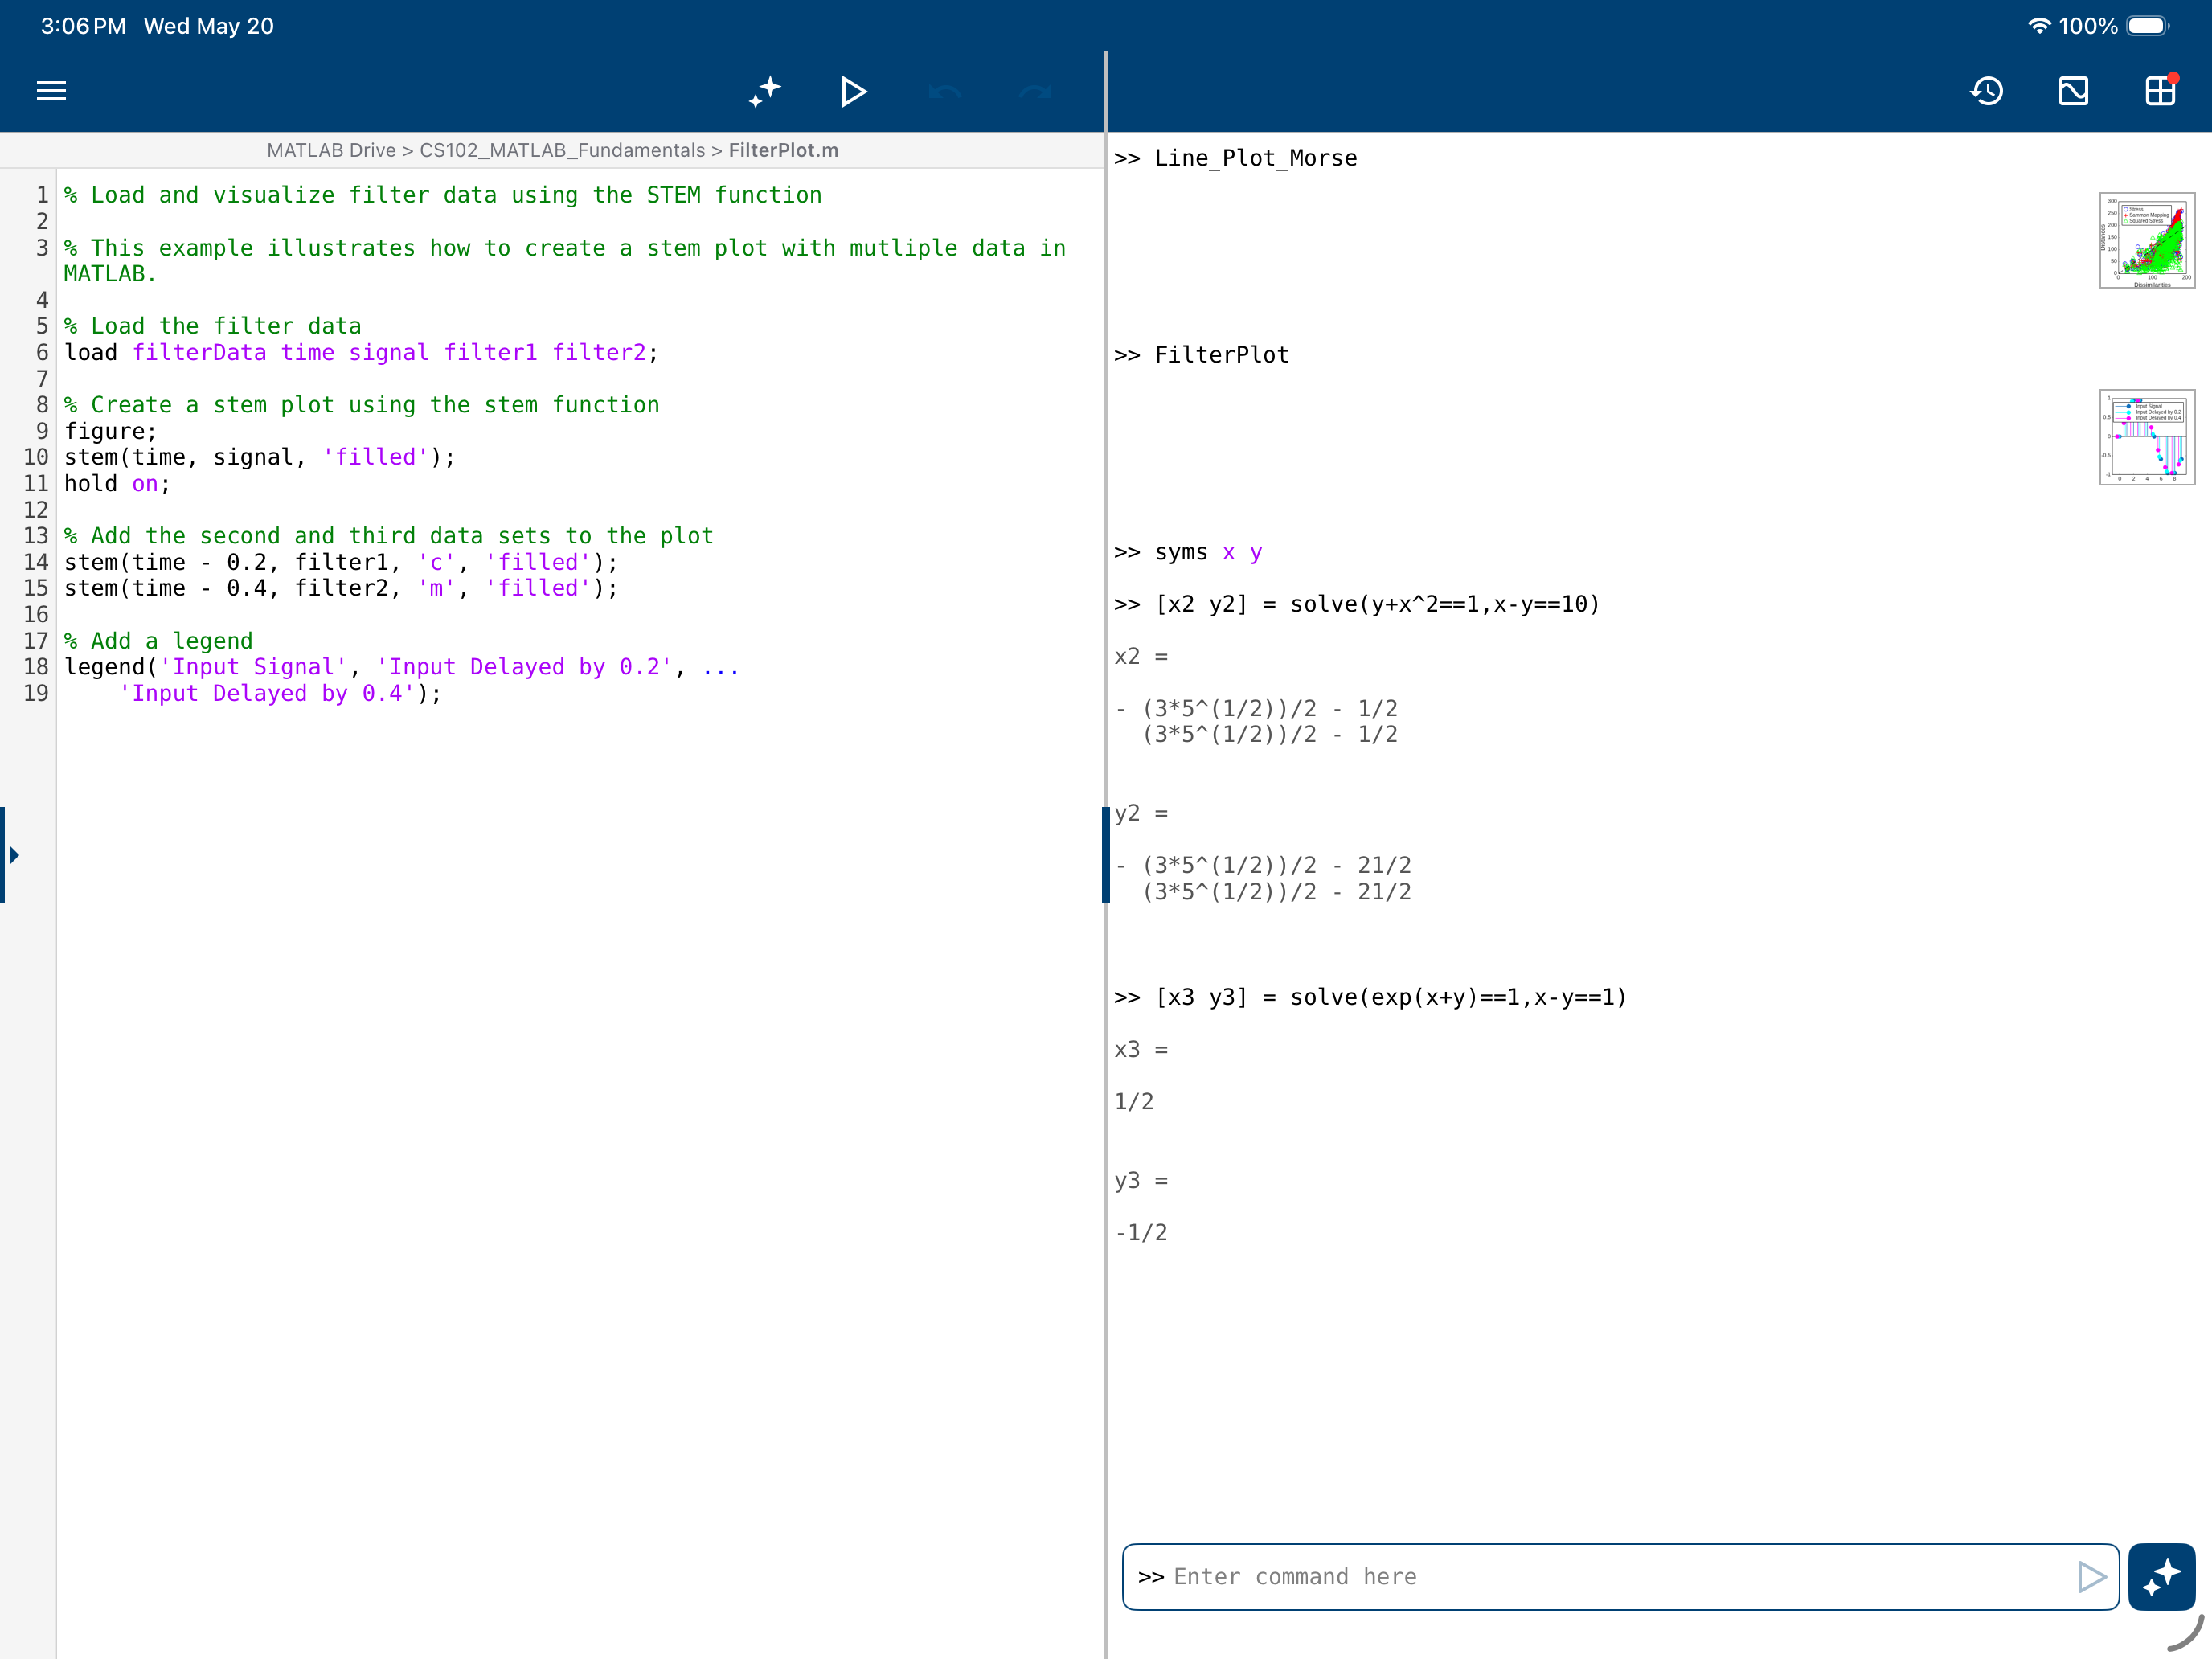The width and height of the screenshot is (2212, 1659).
Task: Open the command history
Action: 1986,91
